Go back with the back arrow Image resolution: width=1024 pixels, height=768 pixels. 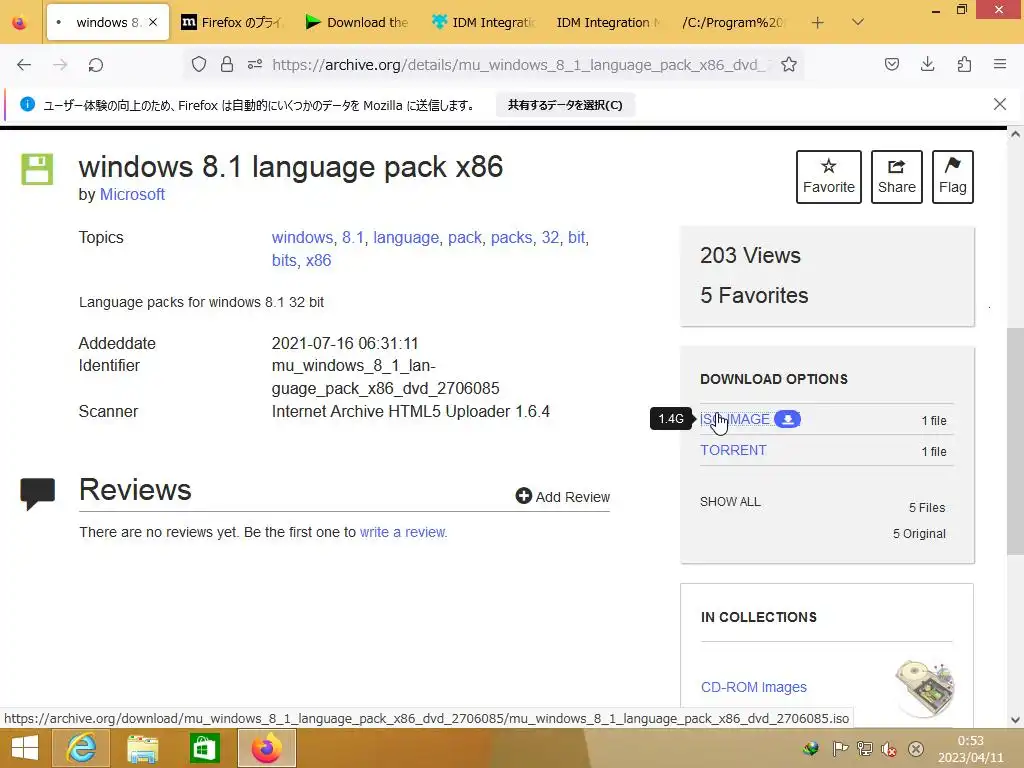[24, 65]
